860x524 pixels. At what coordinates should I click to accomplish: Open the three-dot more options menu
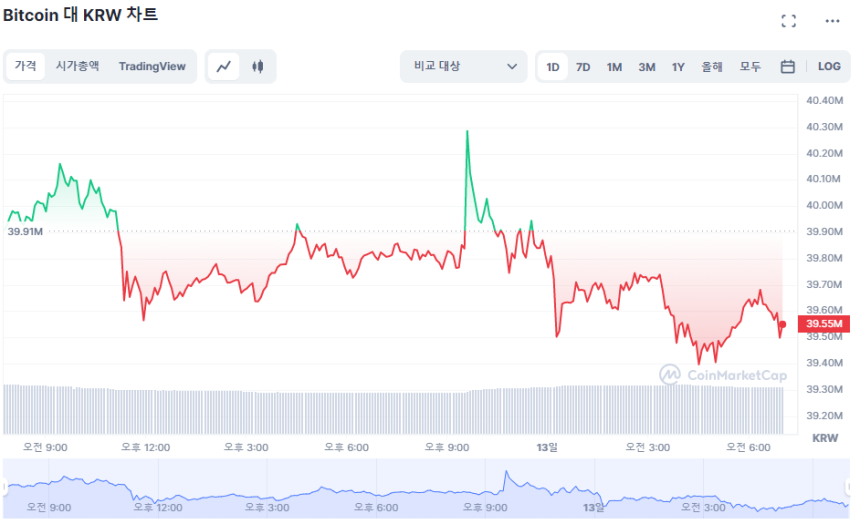(x=832, y=21)
